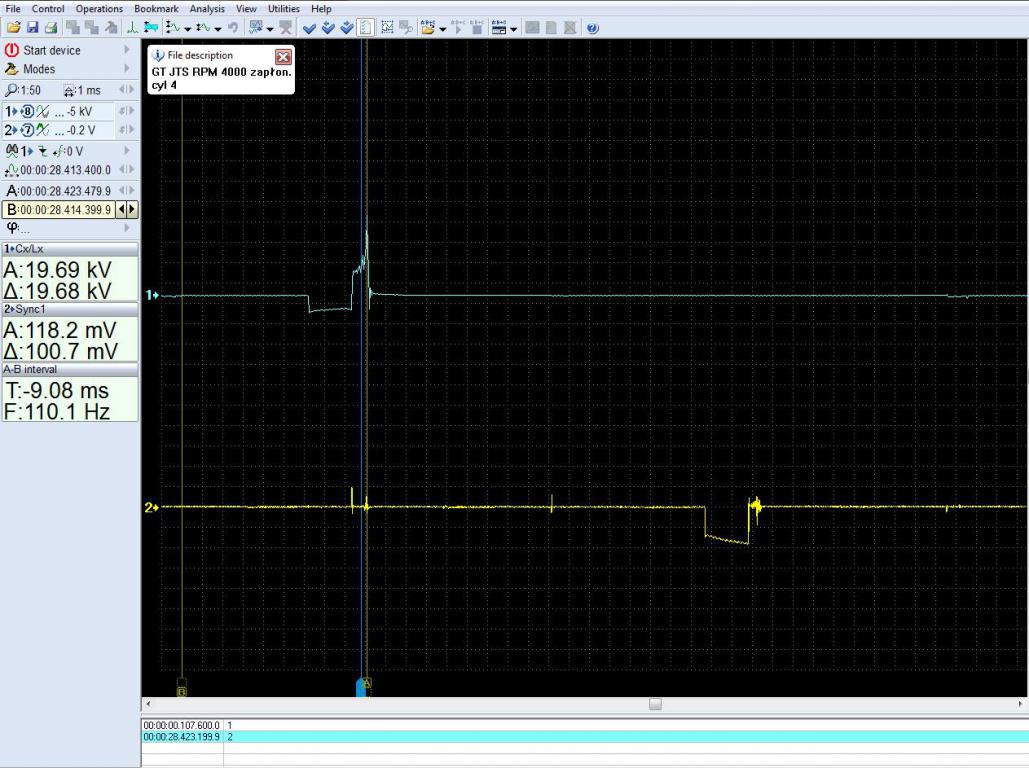
Task: Select bookmark row 00:00:00.107.600.0
Action: [585, 725]
